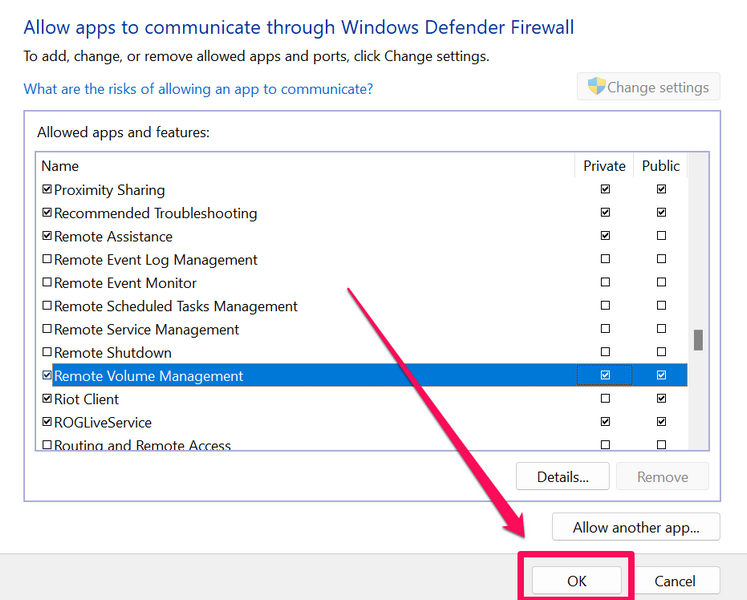Click the Public column header
Screen dimensions: 747x600
pyautogui.click(x=660, y=166)
